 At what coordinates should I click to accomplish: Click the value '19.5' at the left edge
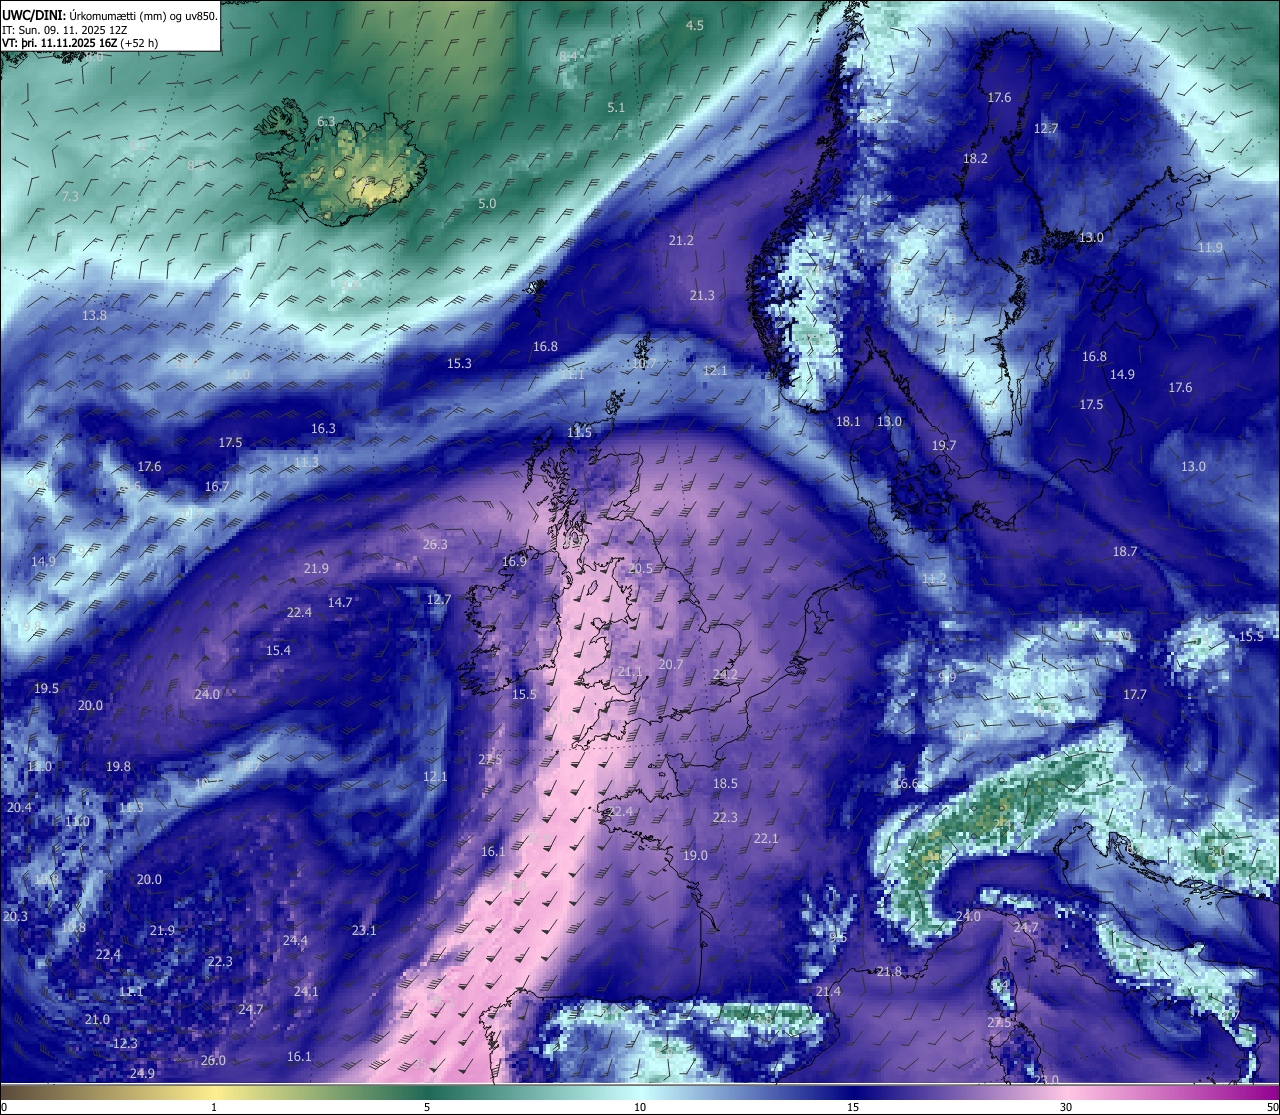click(x=46, y=688)
